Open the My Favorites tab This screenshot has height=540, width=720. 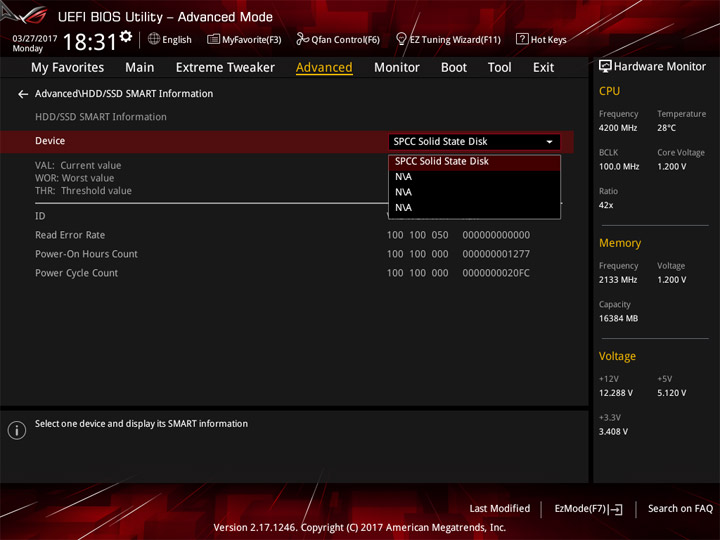click(68, 68)
